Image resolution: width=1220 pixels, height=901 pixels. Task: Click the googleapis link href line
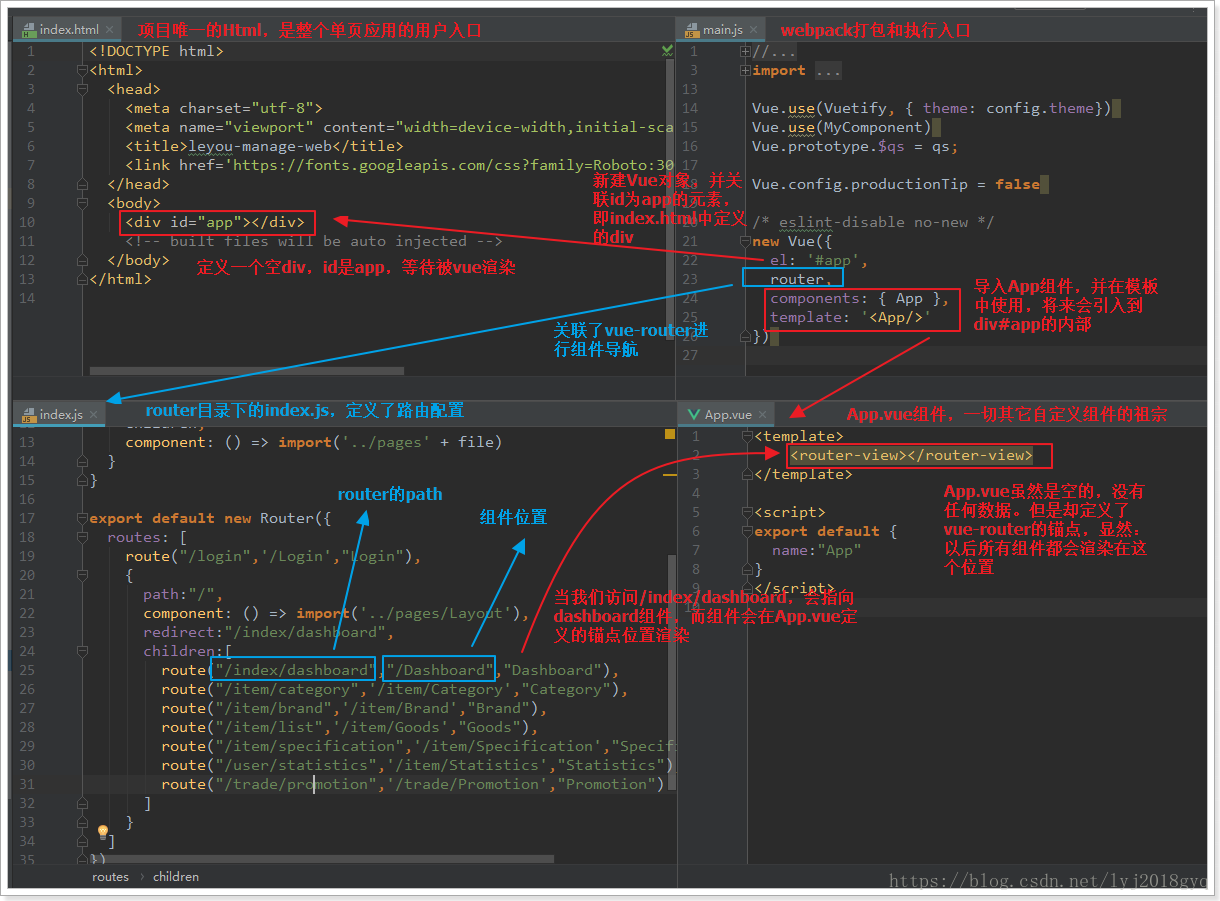click(x=399, y=165)
